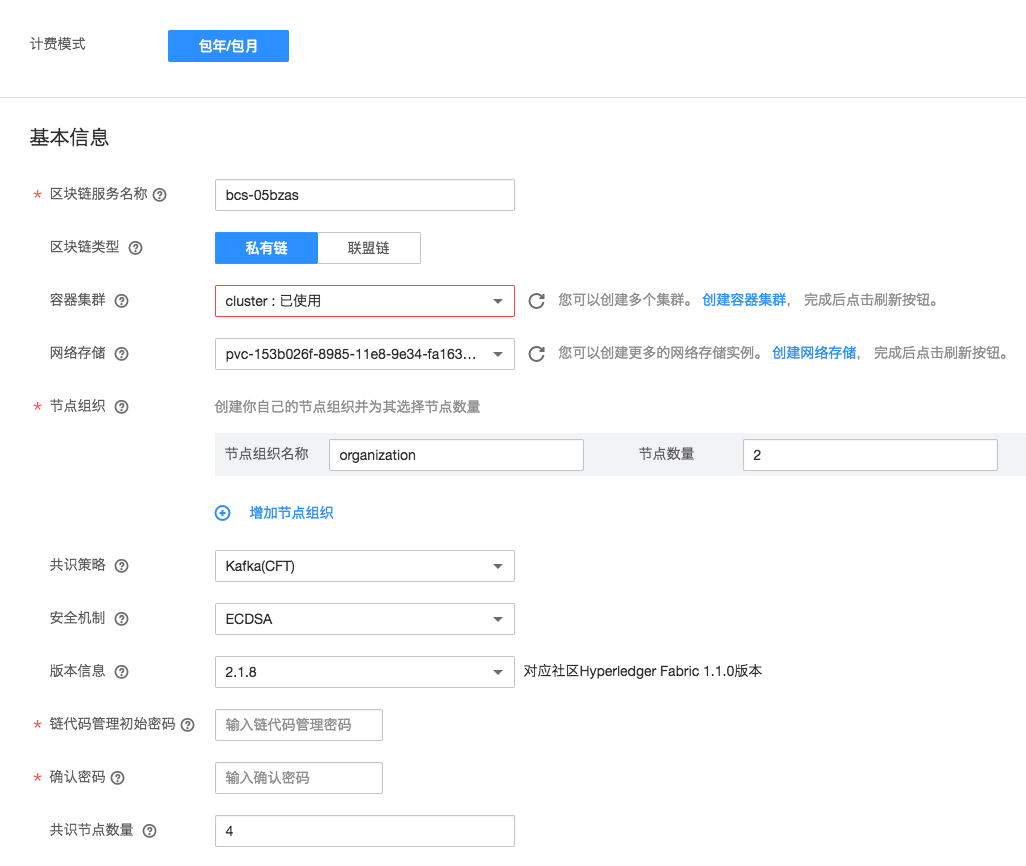Viewport: 1026px width, 866px height.
Task: Choose 包年/包月 billing mode
Action: (x=228, y=46)
